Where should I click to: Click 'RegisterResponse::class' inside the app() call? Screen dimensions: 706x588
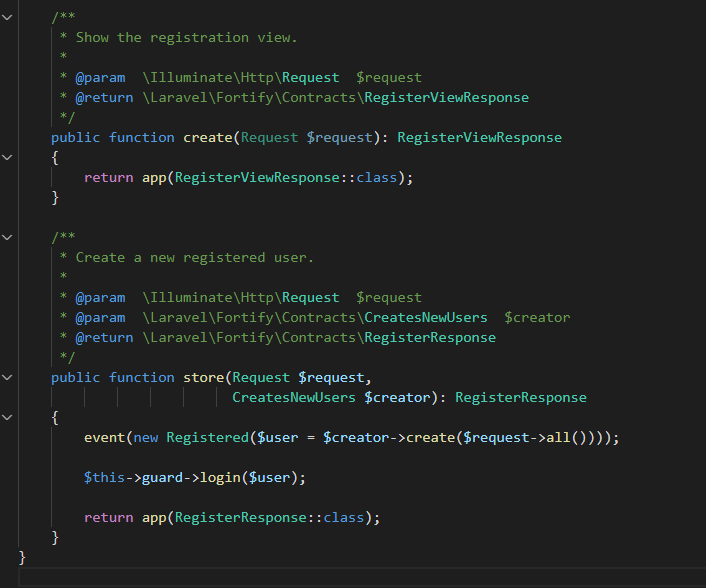coord(269,517)
